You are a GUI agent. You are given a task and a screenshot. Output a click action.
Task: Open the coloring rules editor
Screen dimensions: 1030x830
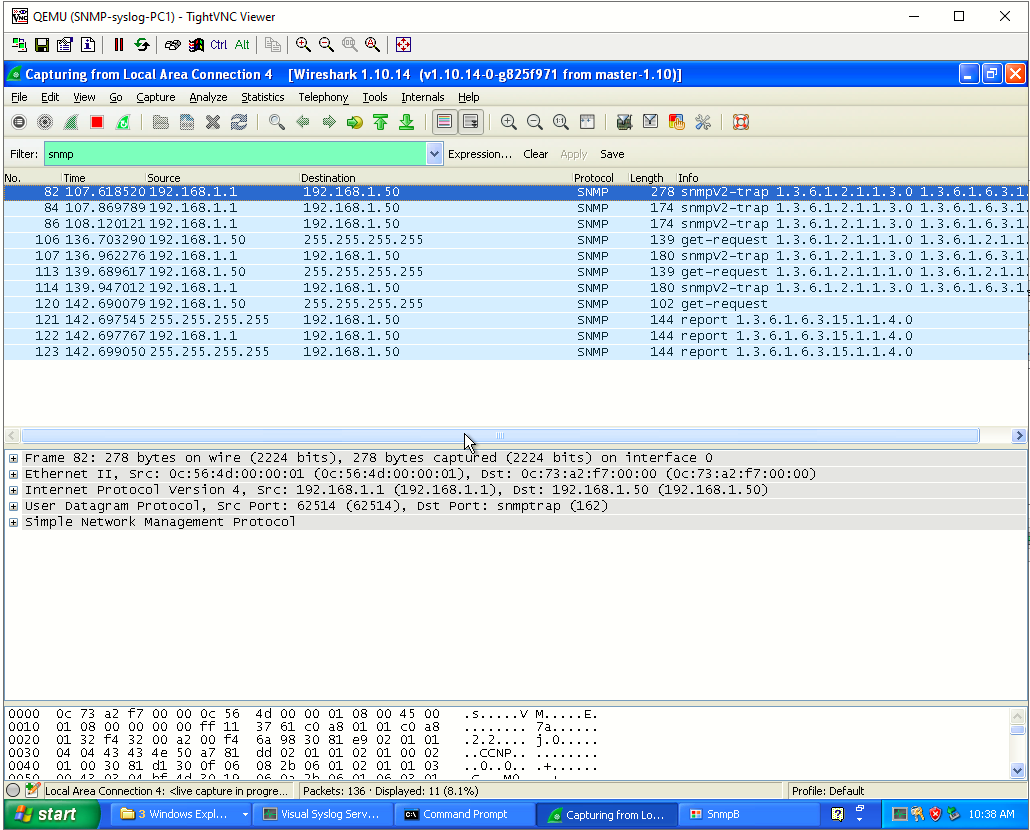click(x=677, y=122)
